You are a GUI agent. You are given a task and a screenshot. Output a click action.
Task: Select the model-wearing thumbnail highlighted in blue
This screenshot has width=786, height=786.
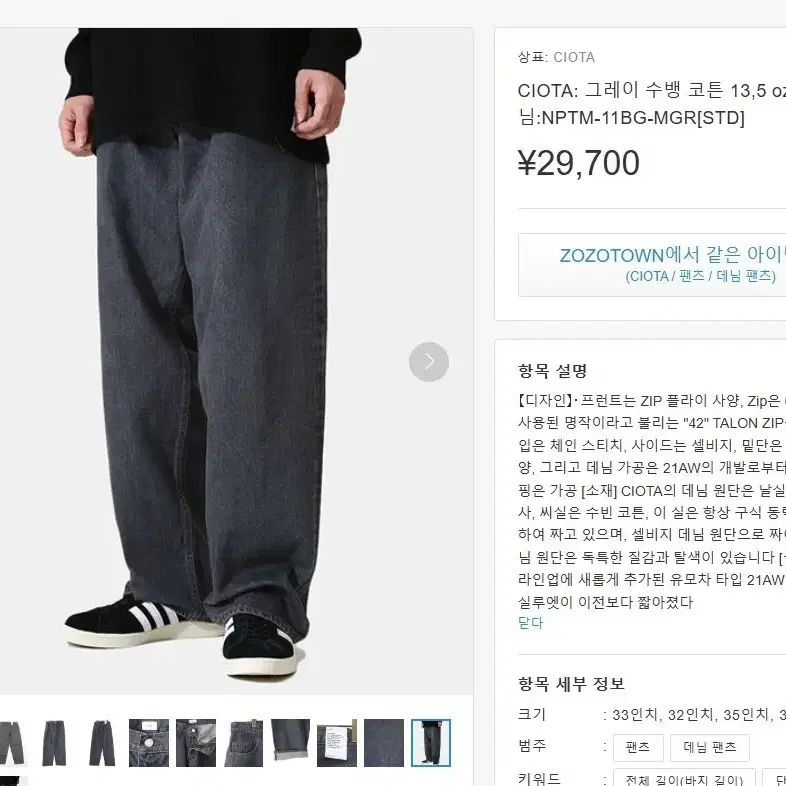(x=431, y=743)
